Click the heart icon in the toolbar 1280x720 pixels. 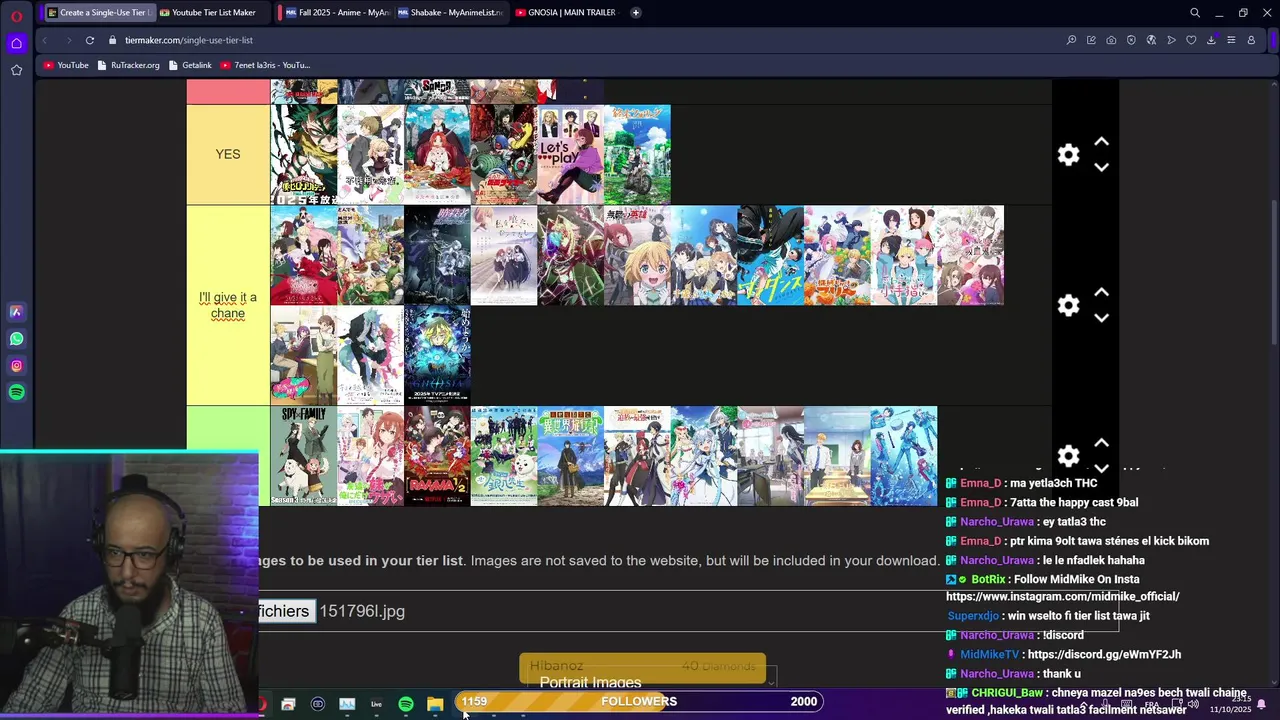pos(1191,40)
